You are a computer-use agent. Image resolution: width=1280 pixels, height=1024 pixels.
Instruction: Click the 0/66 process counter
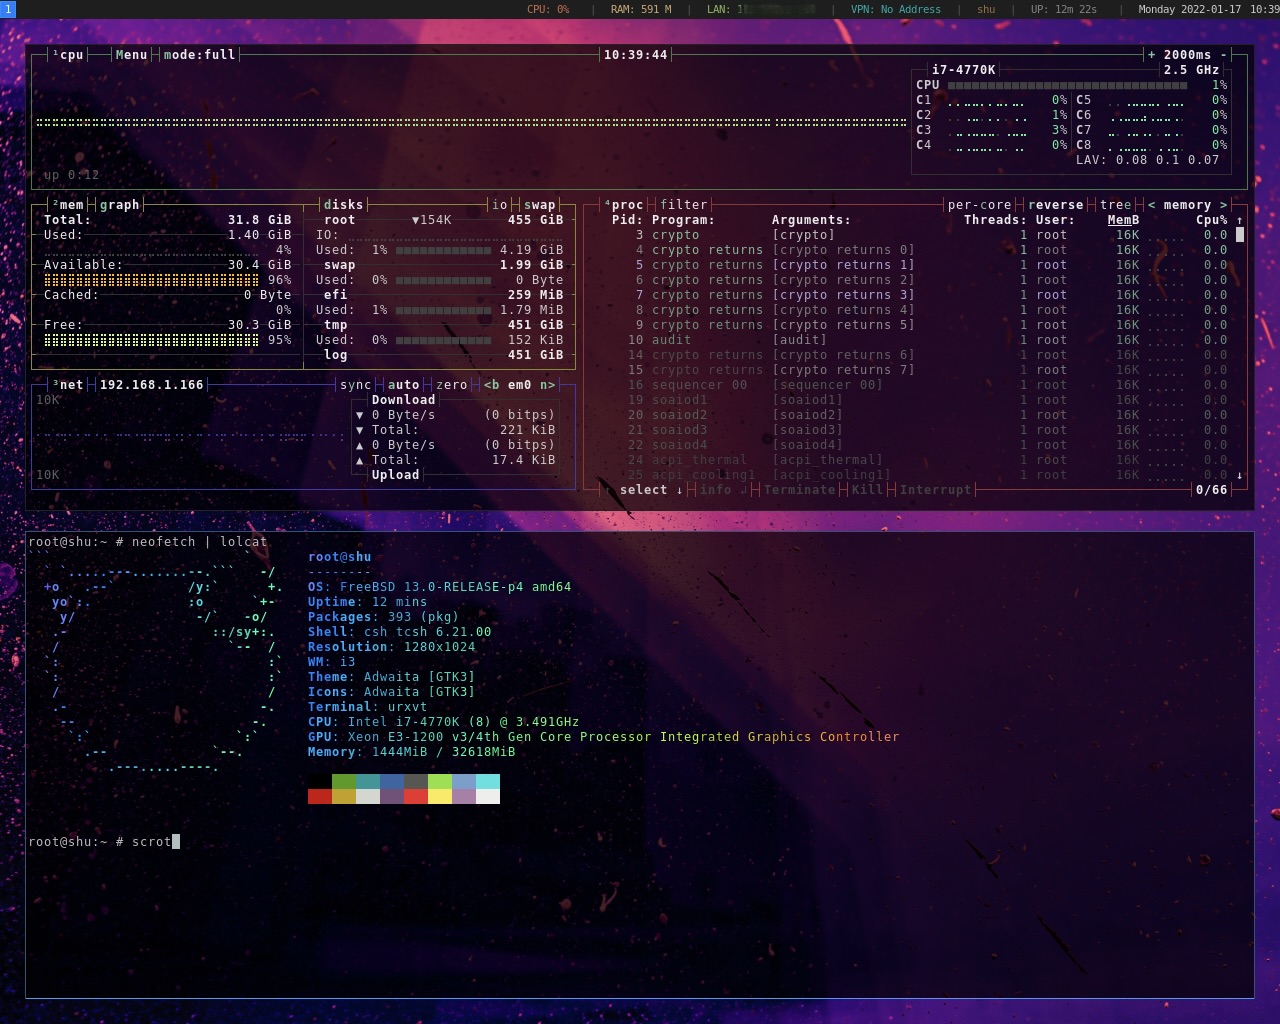[x=1212, y=490]
